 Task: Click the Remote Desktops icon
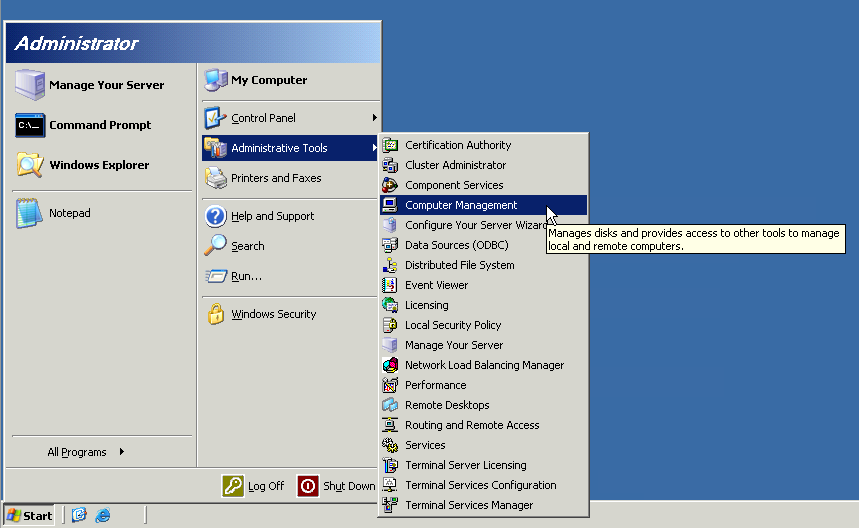click(390, 405)
